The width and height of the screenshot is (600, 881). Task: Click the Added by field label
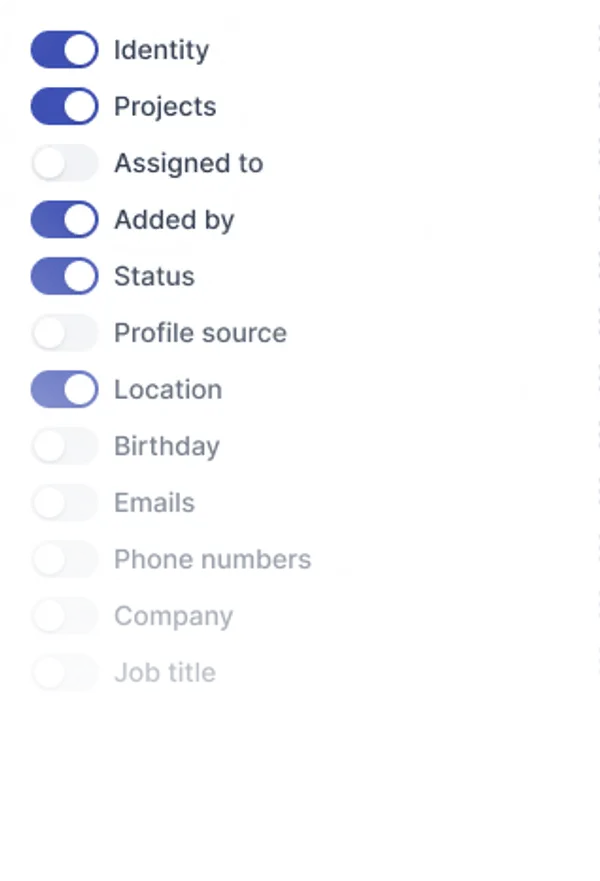(x=174, y=219)
